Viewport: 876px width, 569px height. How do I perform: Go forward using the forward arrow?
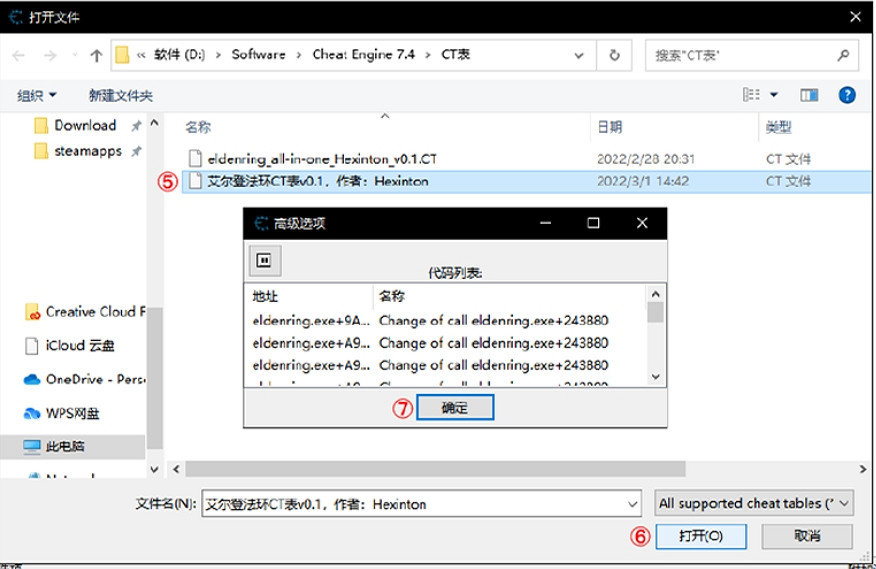[50, 55]
